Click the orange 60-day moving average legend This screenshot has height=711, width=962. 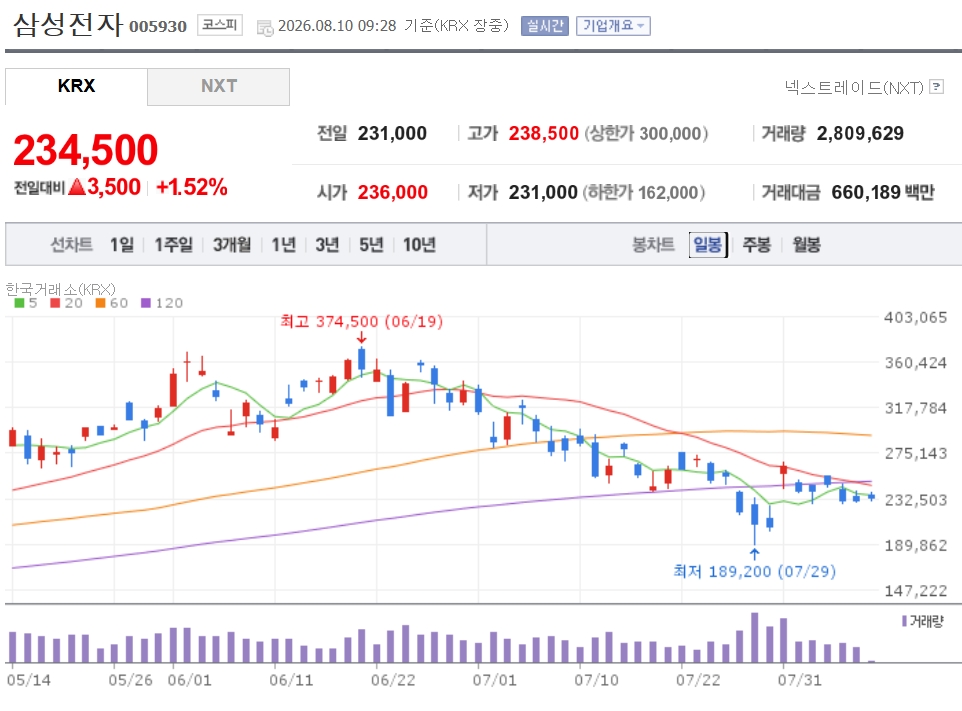click(112, 303)
